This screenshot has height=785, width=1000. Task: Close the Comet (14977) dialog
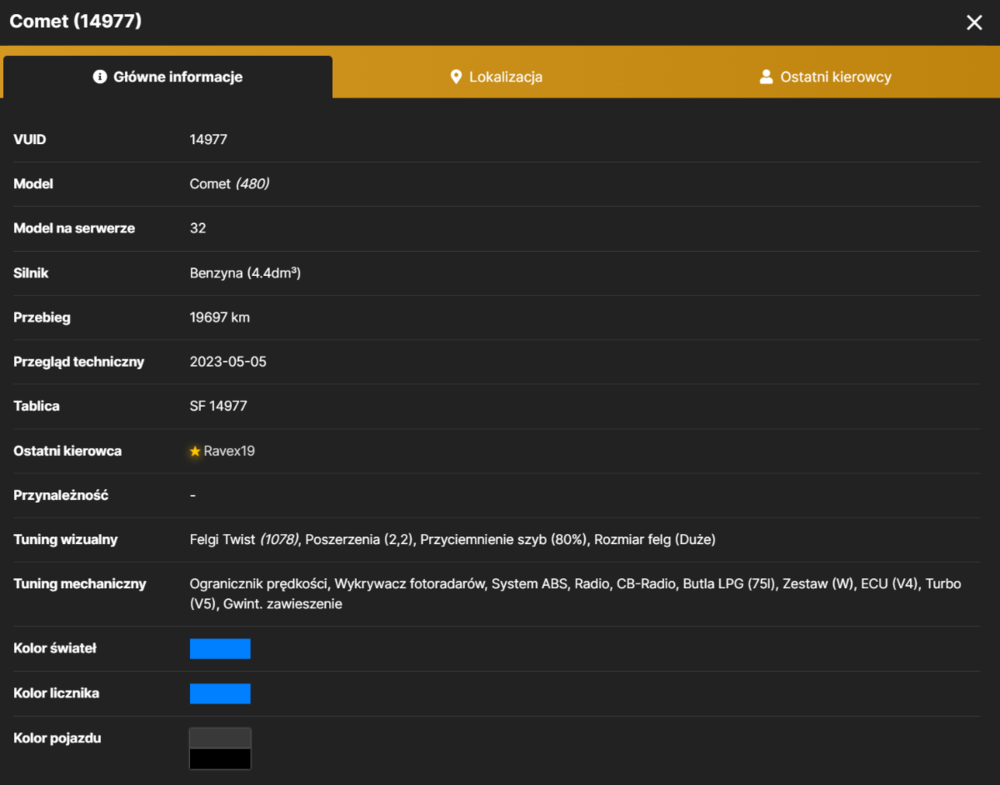point(974,23)
